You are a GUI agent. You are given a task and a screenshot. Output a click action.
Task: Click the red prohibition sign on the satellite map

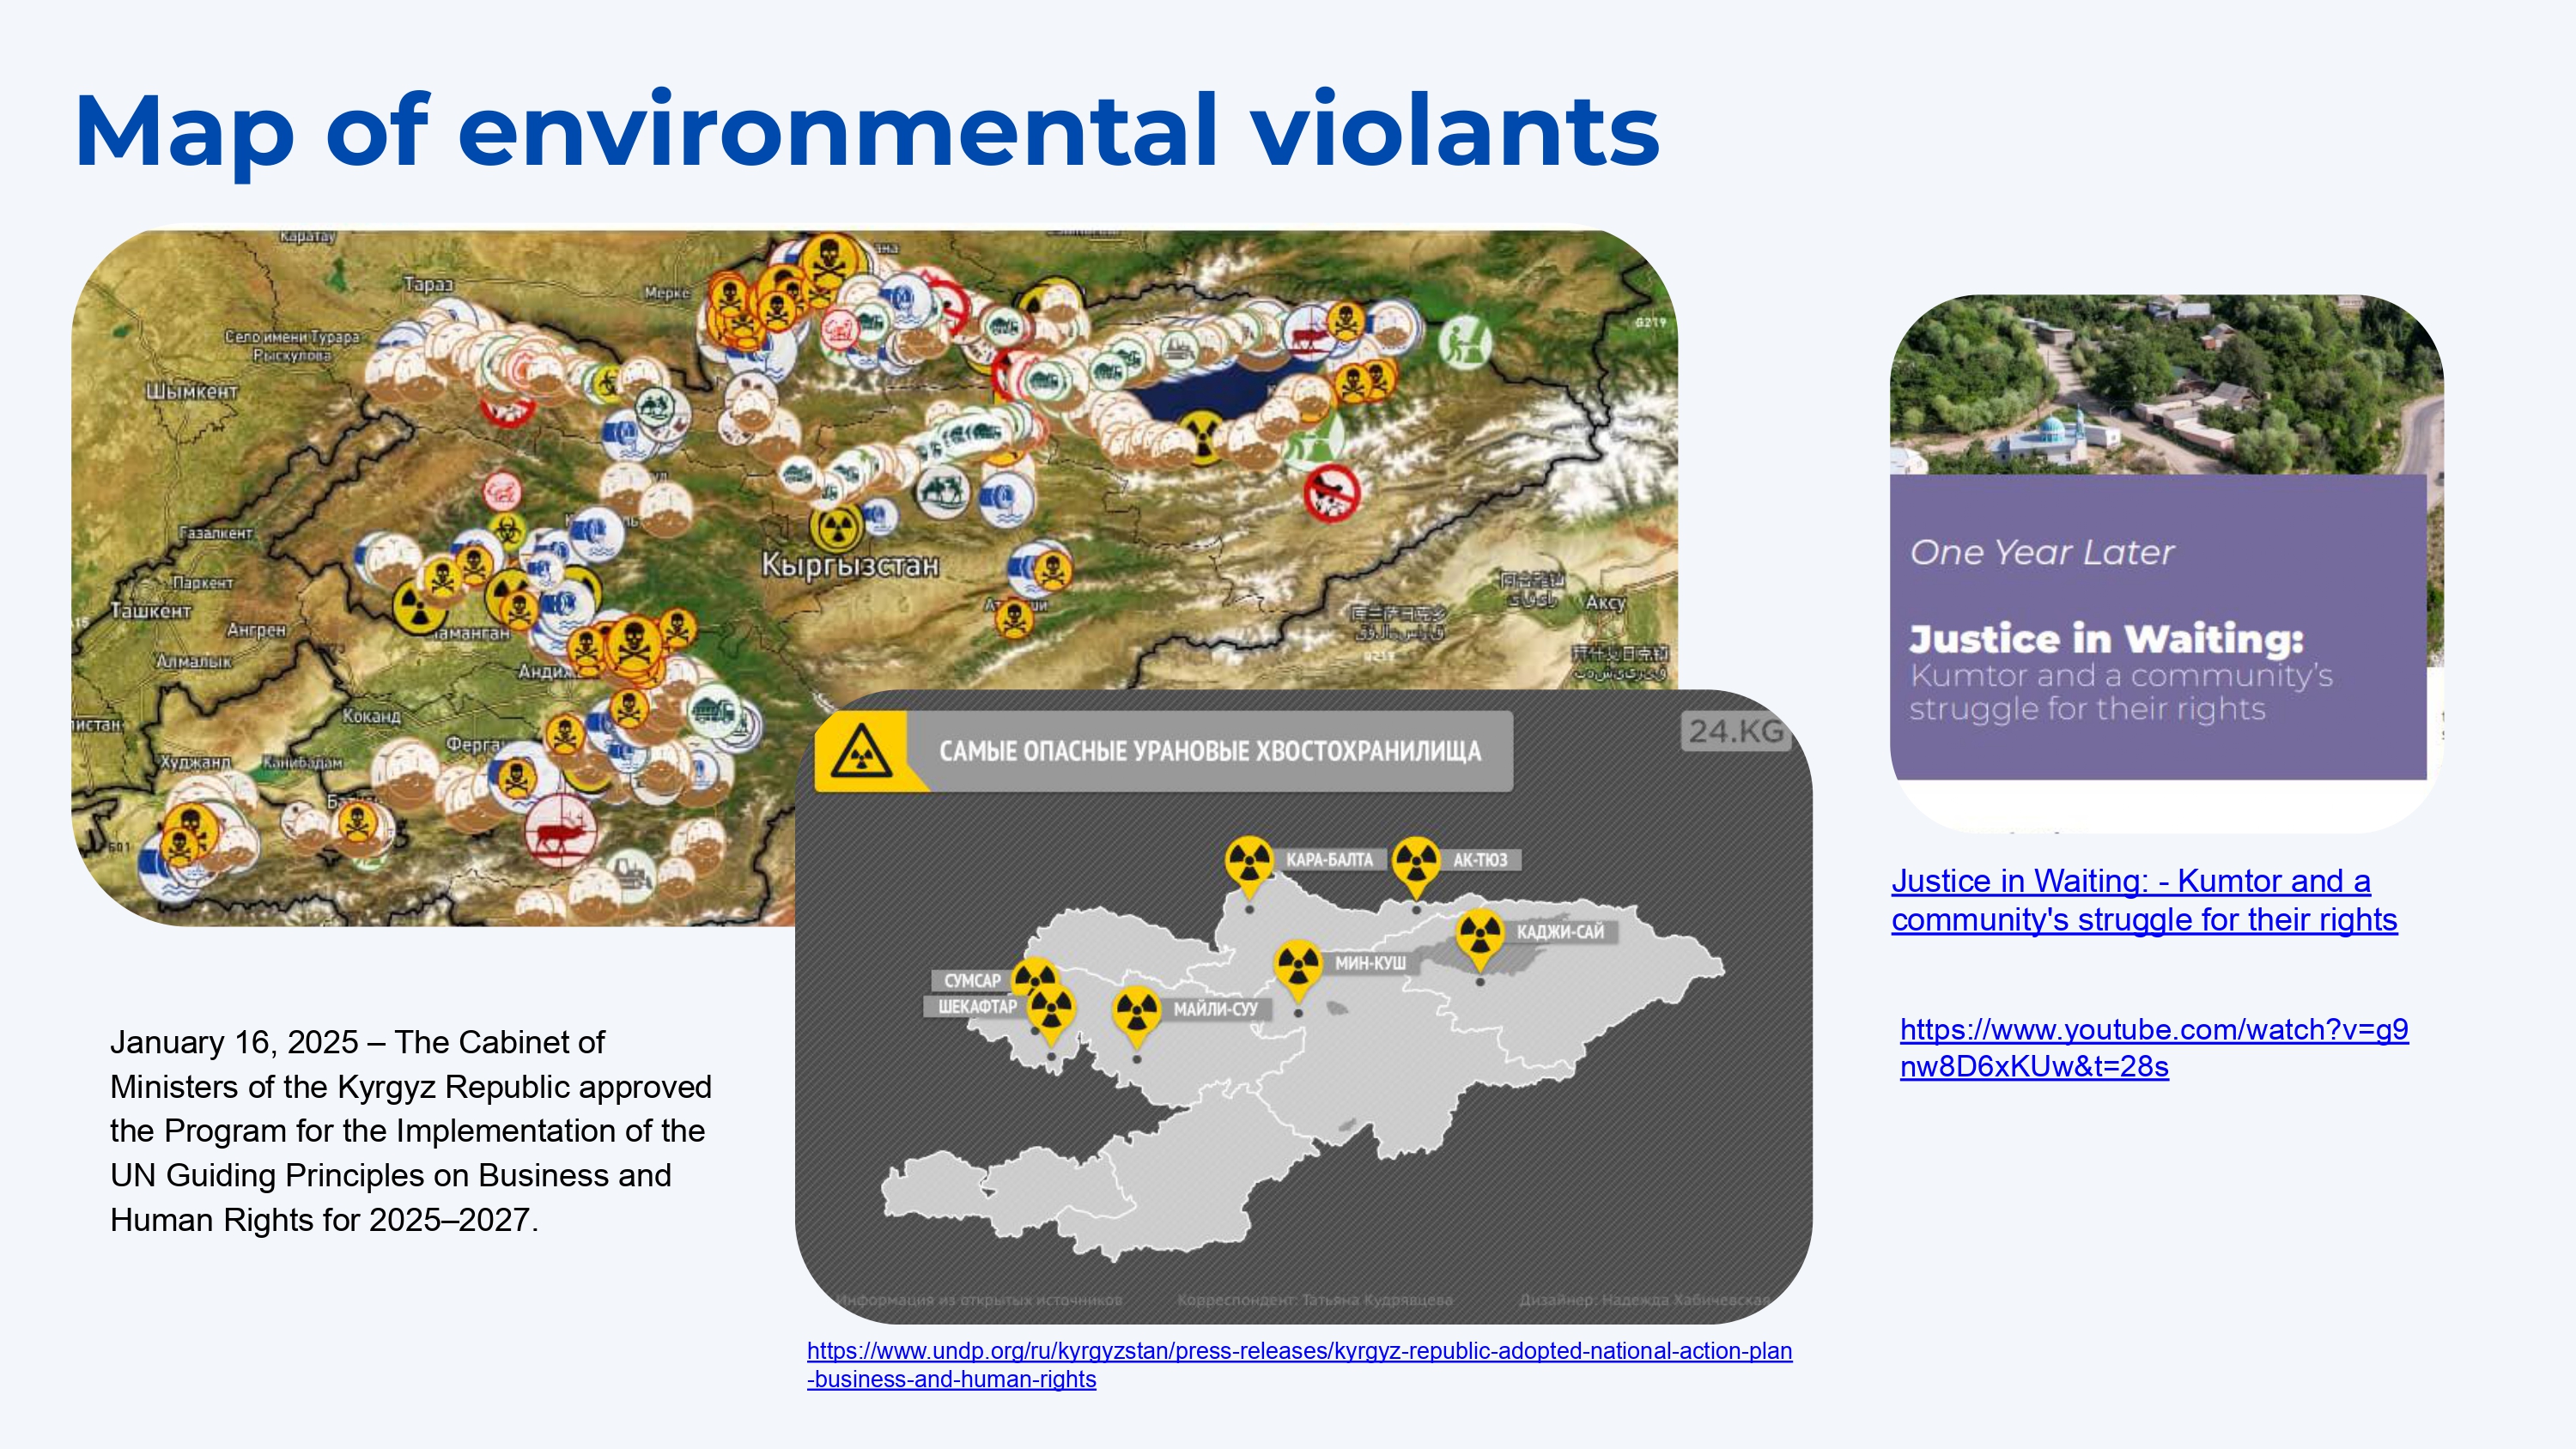click(1331, 493)
